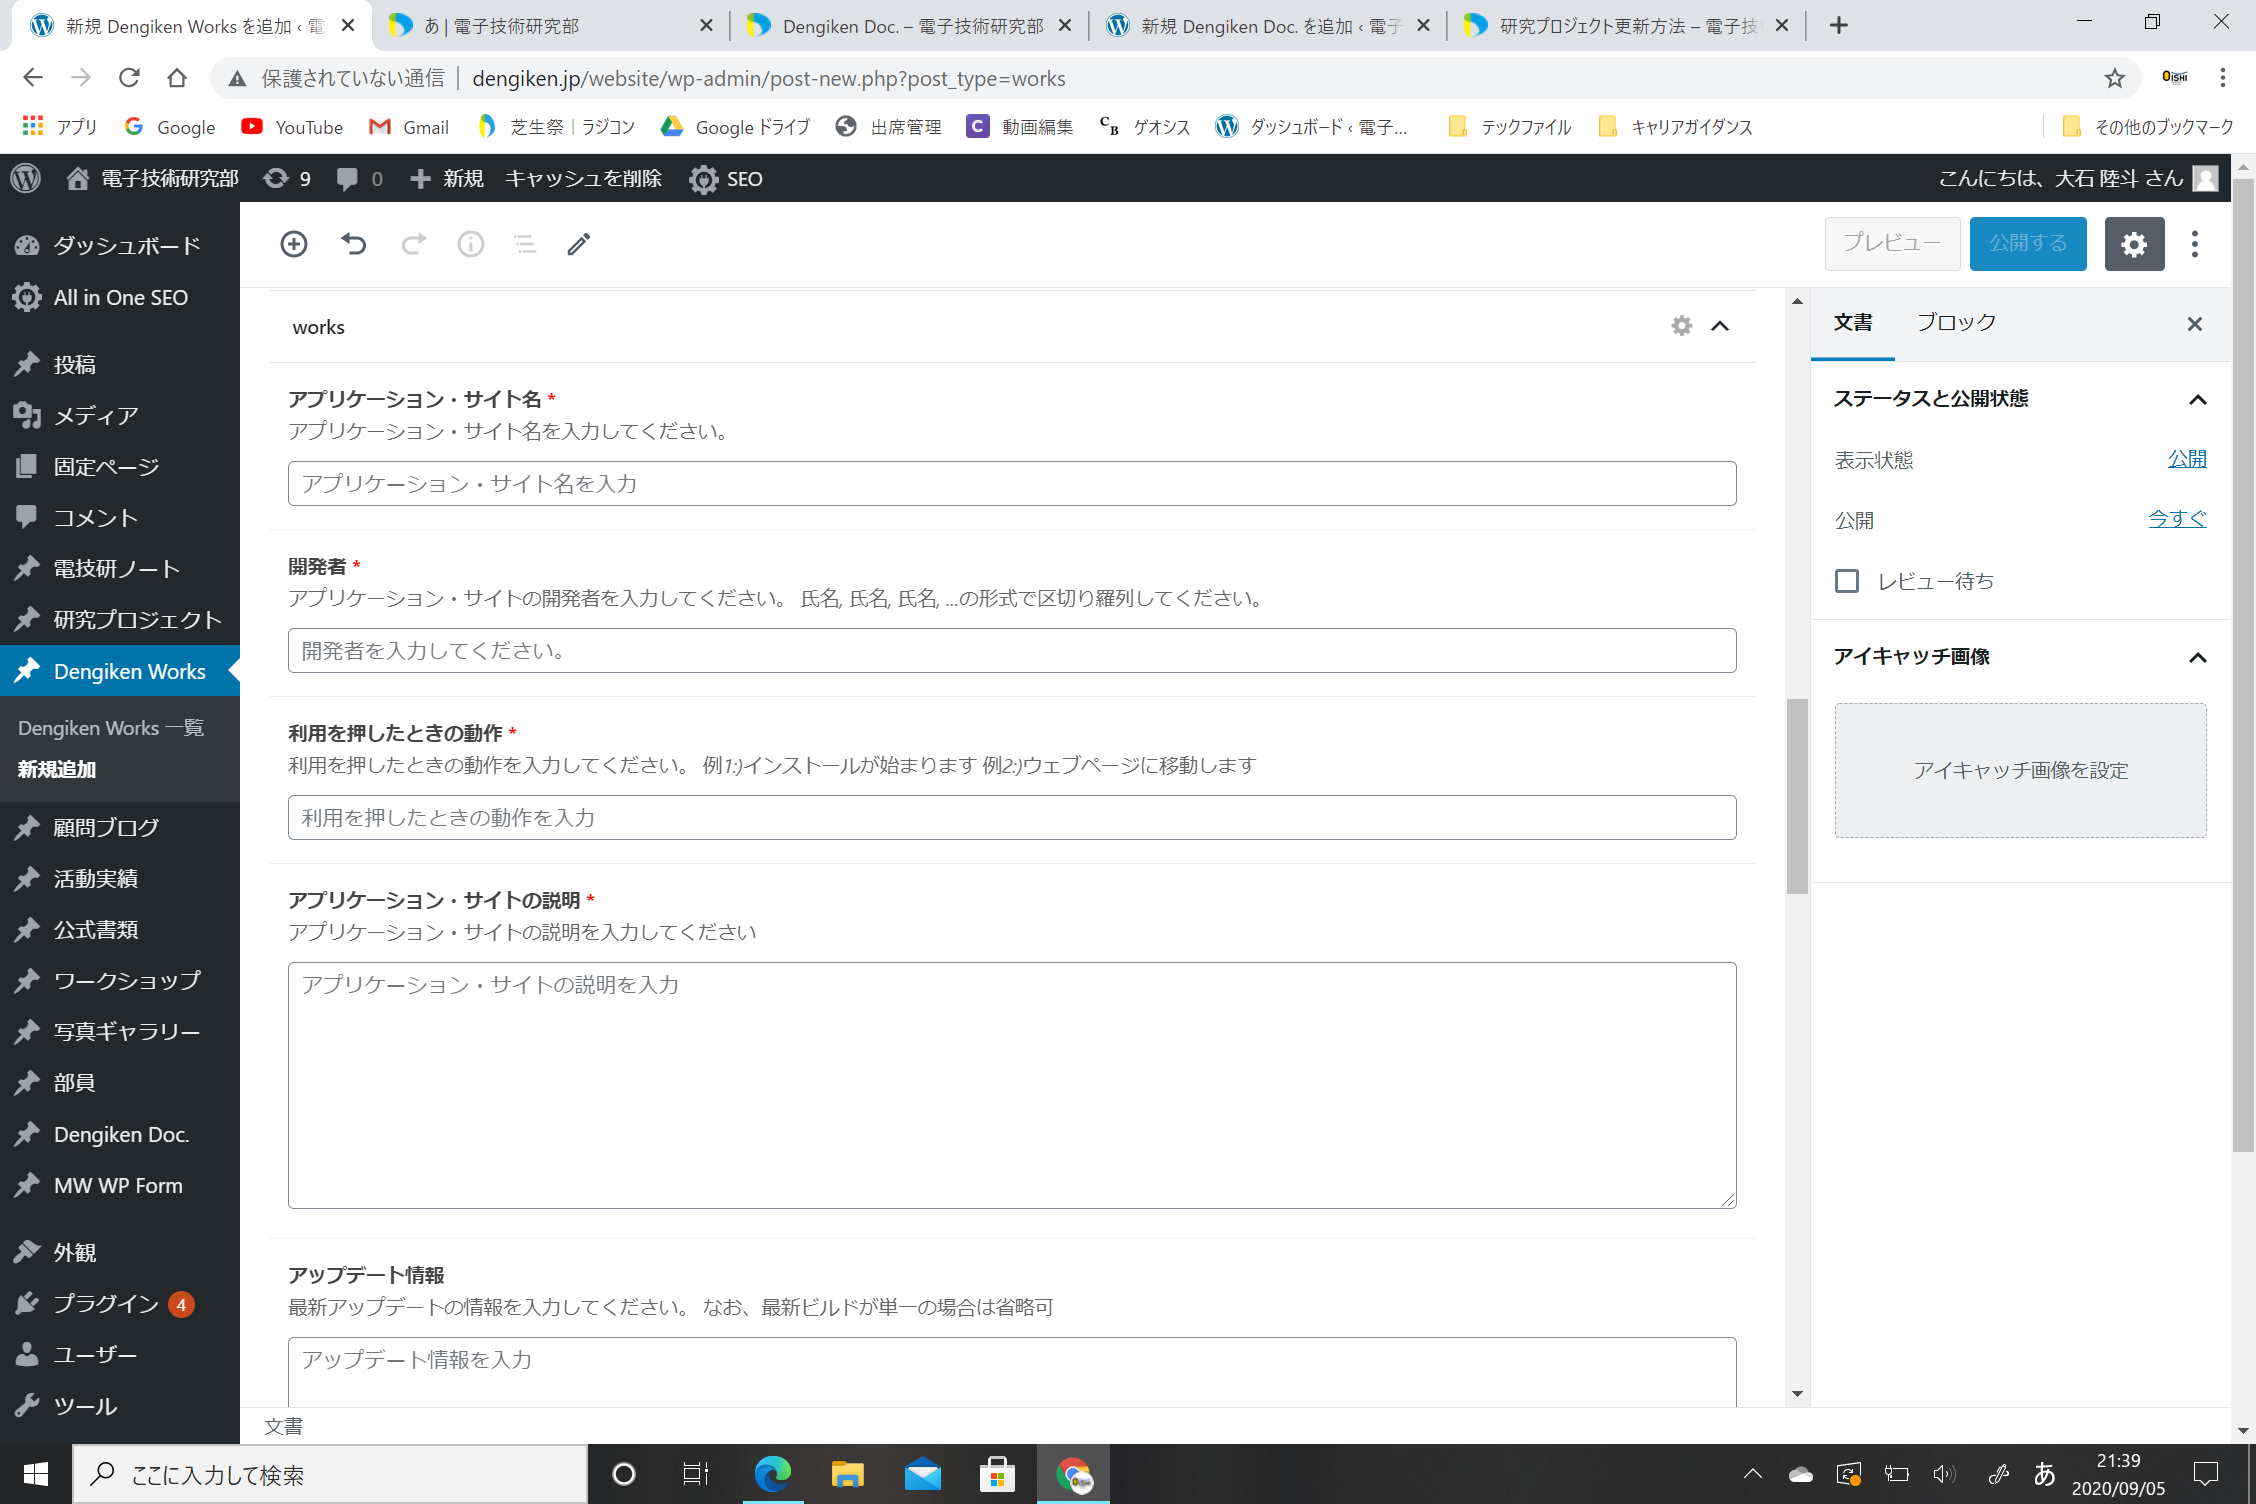The height and width of the screenshot is (1504, 2256).
Task: Open ダッシュボード in admin sidebar
Action: pyautogui.click(x=120, y=245)
